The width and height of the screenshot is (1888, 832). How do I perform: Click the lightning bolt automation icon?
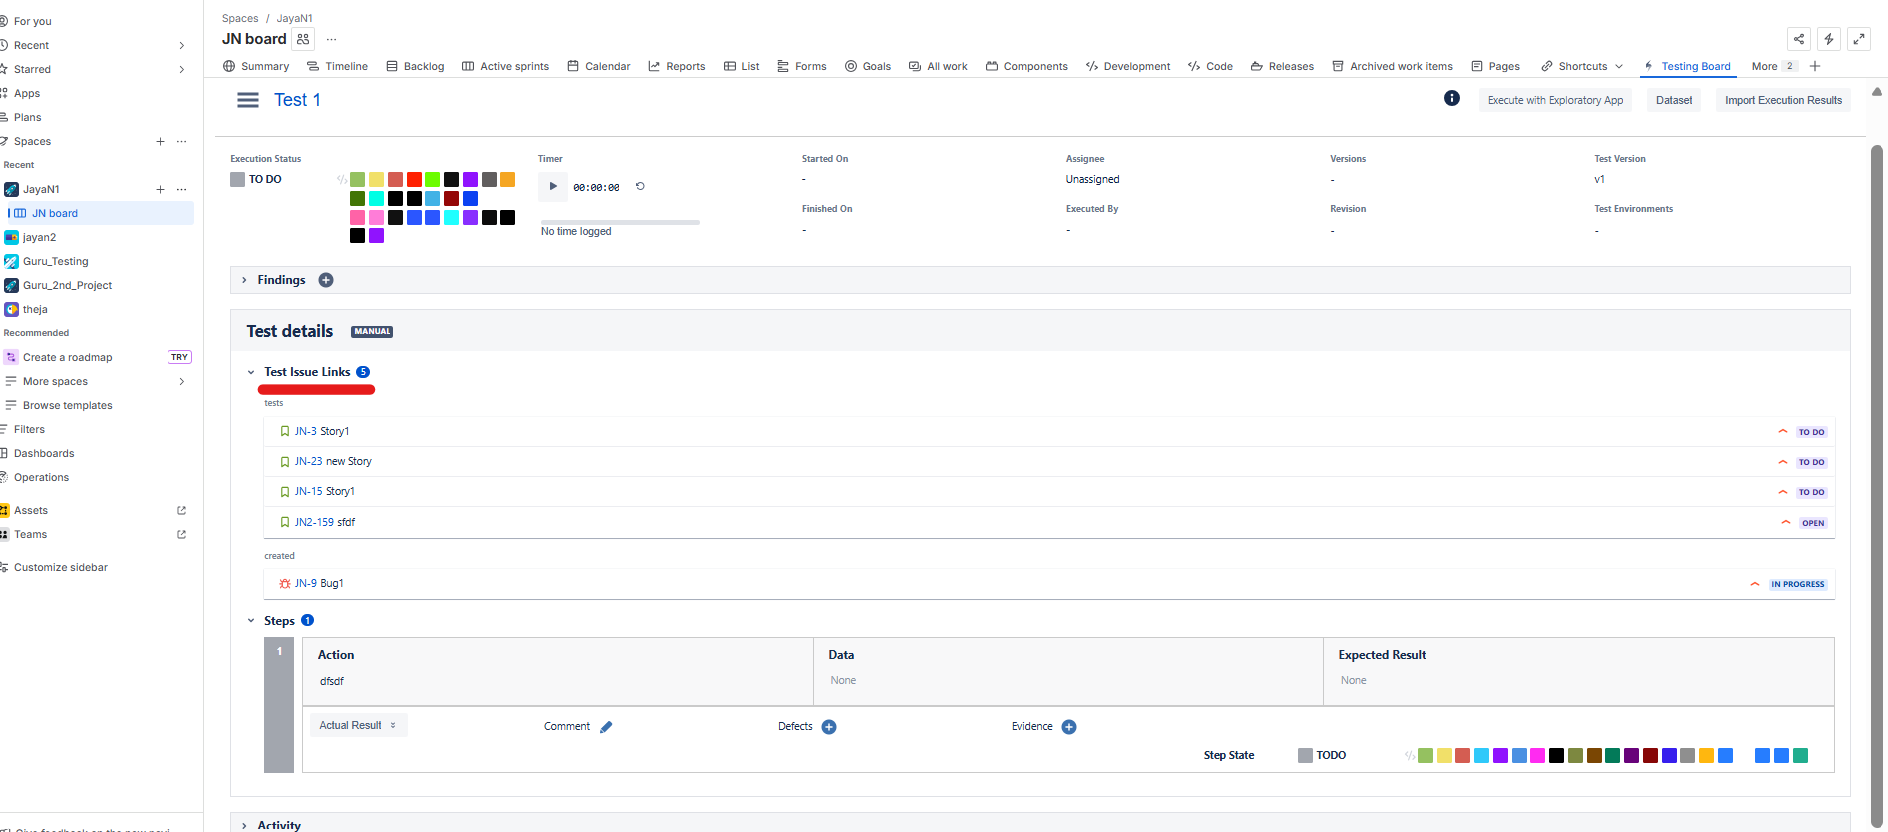1829,39
